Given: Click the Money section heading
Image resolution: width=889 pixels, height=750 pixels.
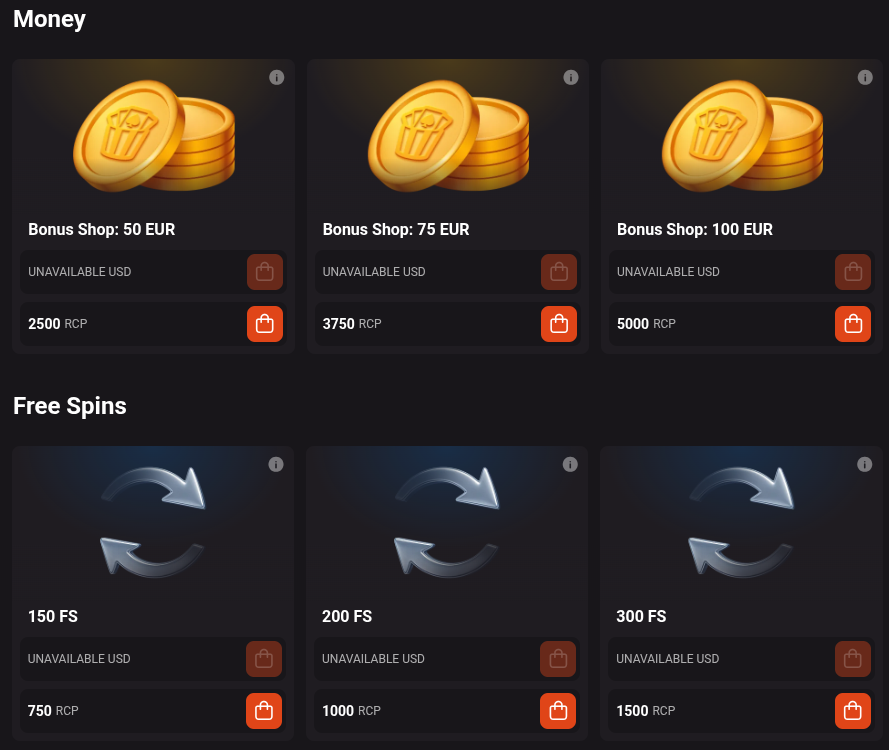Looking at the screenshot, I should [49, 19].
